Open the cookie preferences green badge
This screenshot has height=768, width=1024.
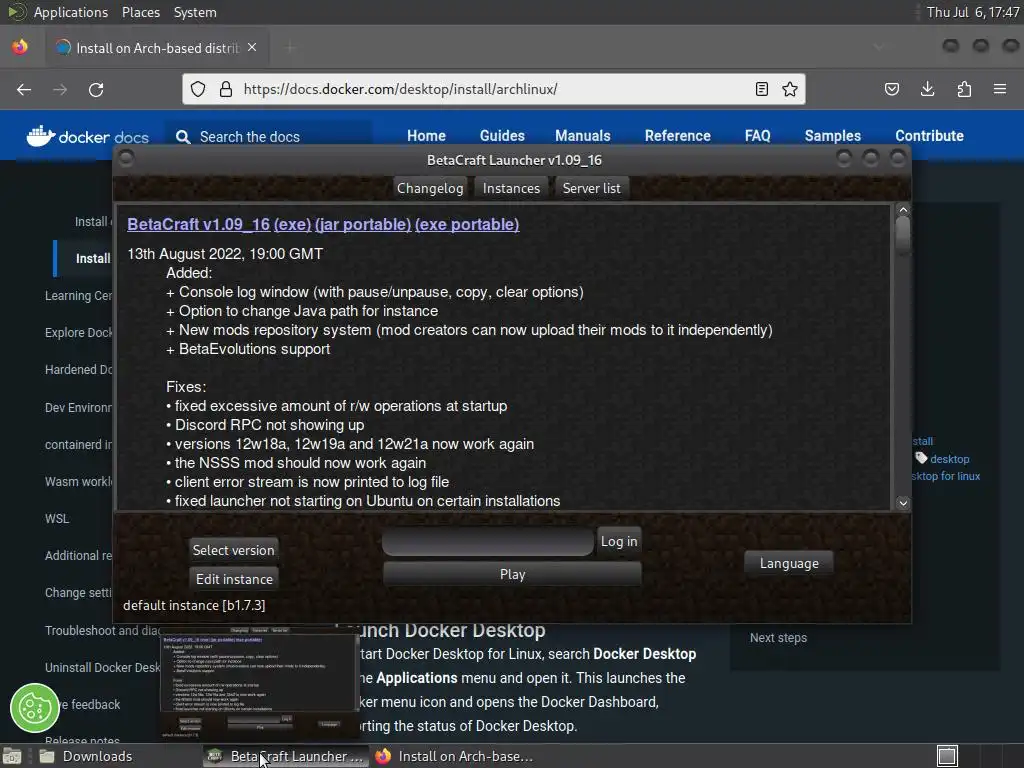tap(35, 708)
